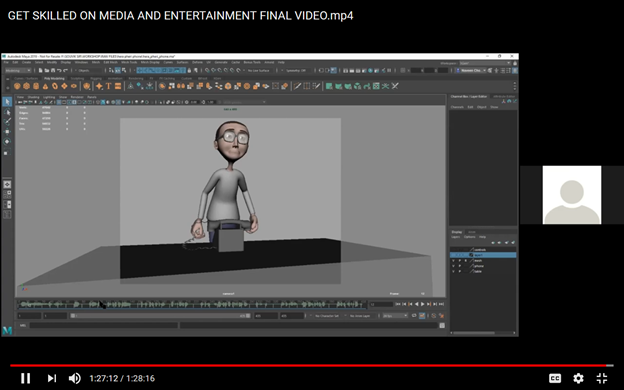Click the Maya time slider audio waveform
This screenshot has height=390, width=624.
click(191, 304)
